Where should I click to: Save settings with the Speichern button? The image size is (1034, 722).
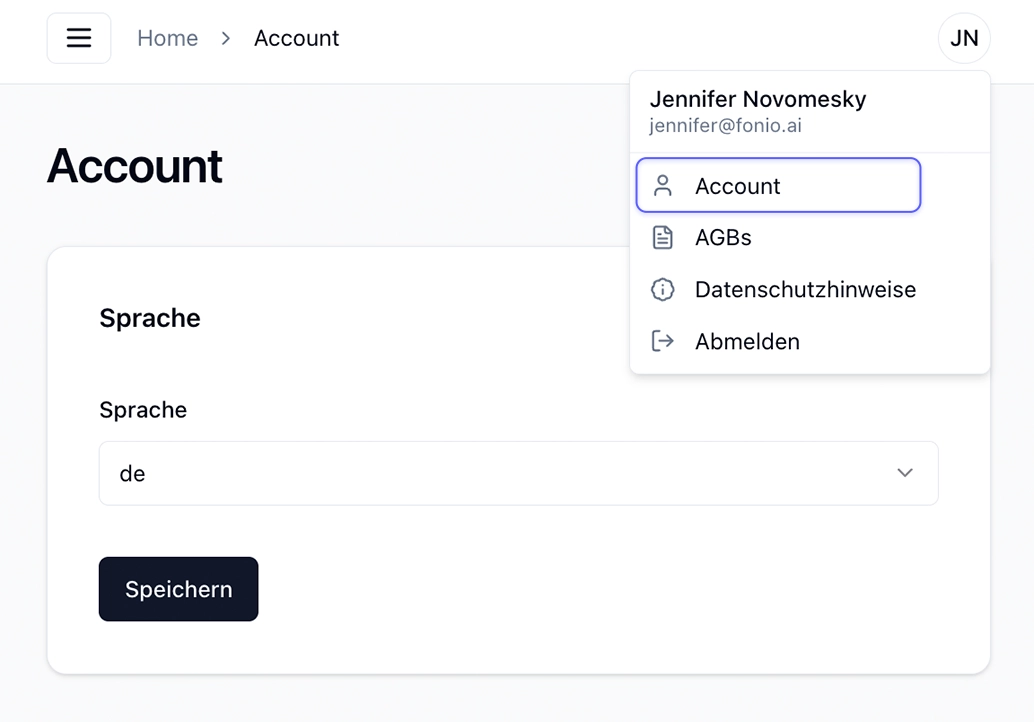click(179, 589)
